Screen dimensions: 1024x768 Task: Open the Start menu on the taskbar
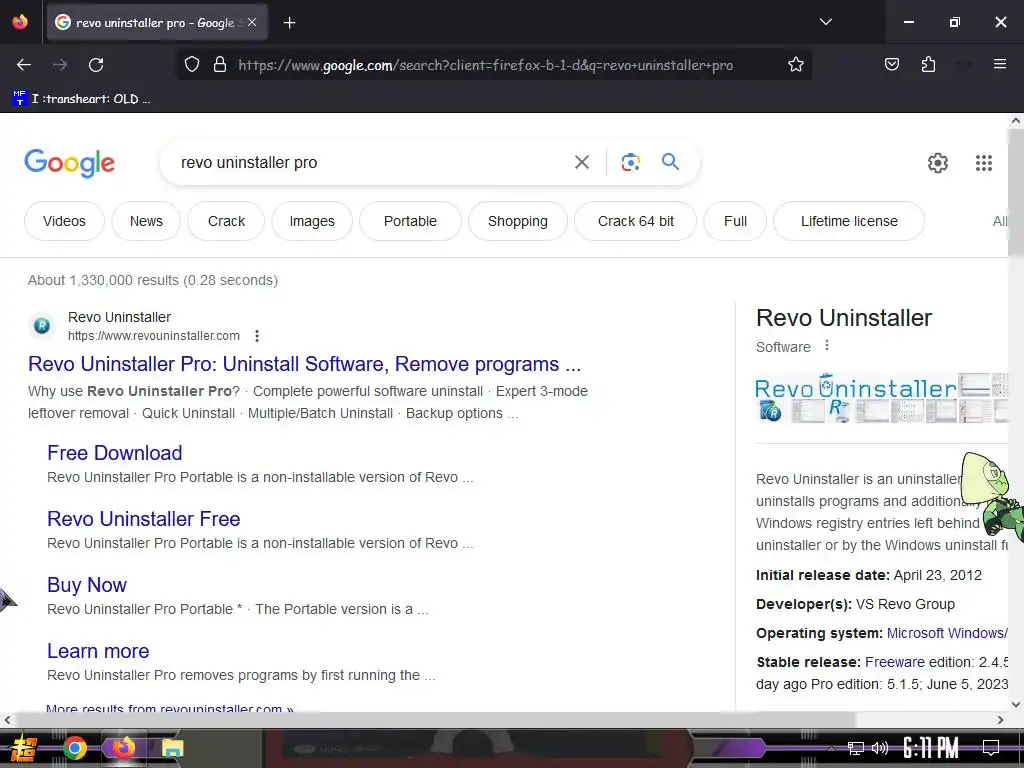click(x=23, y=748)
